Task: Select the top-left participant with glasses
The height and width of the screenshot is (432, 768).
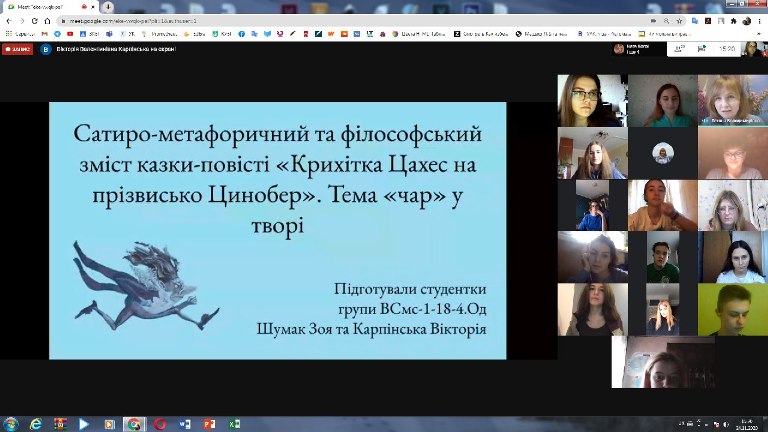Action: click(x=593, y=101)
